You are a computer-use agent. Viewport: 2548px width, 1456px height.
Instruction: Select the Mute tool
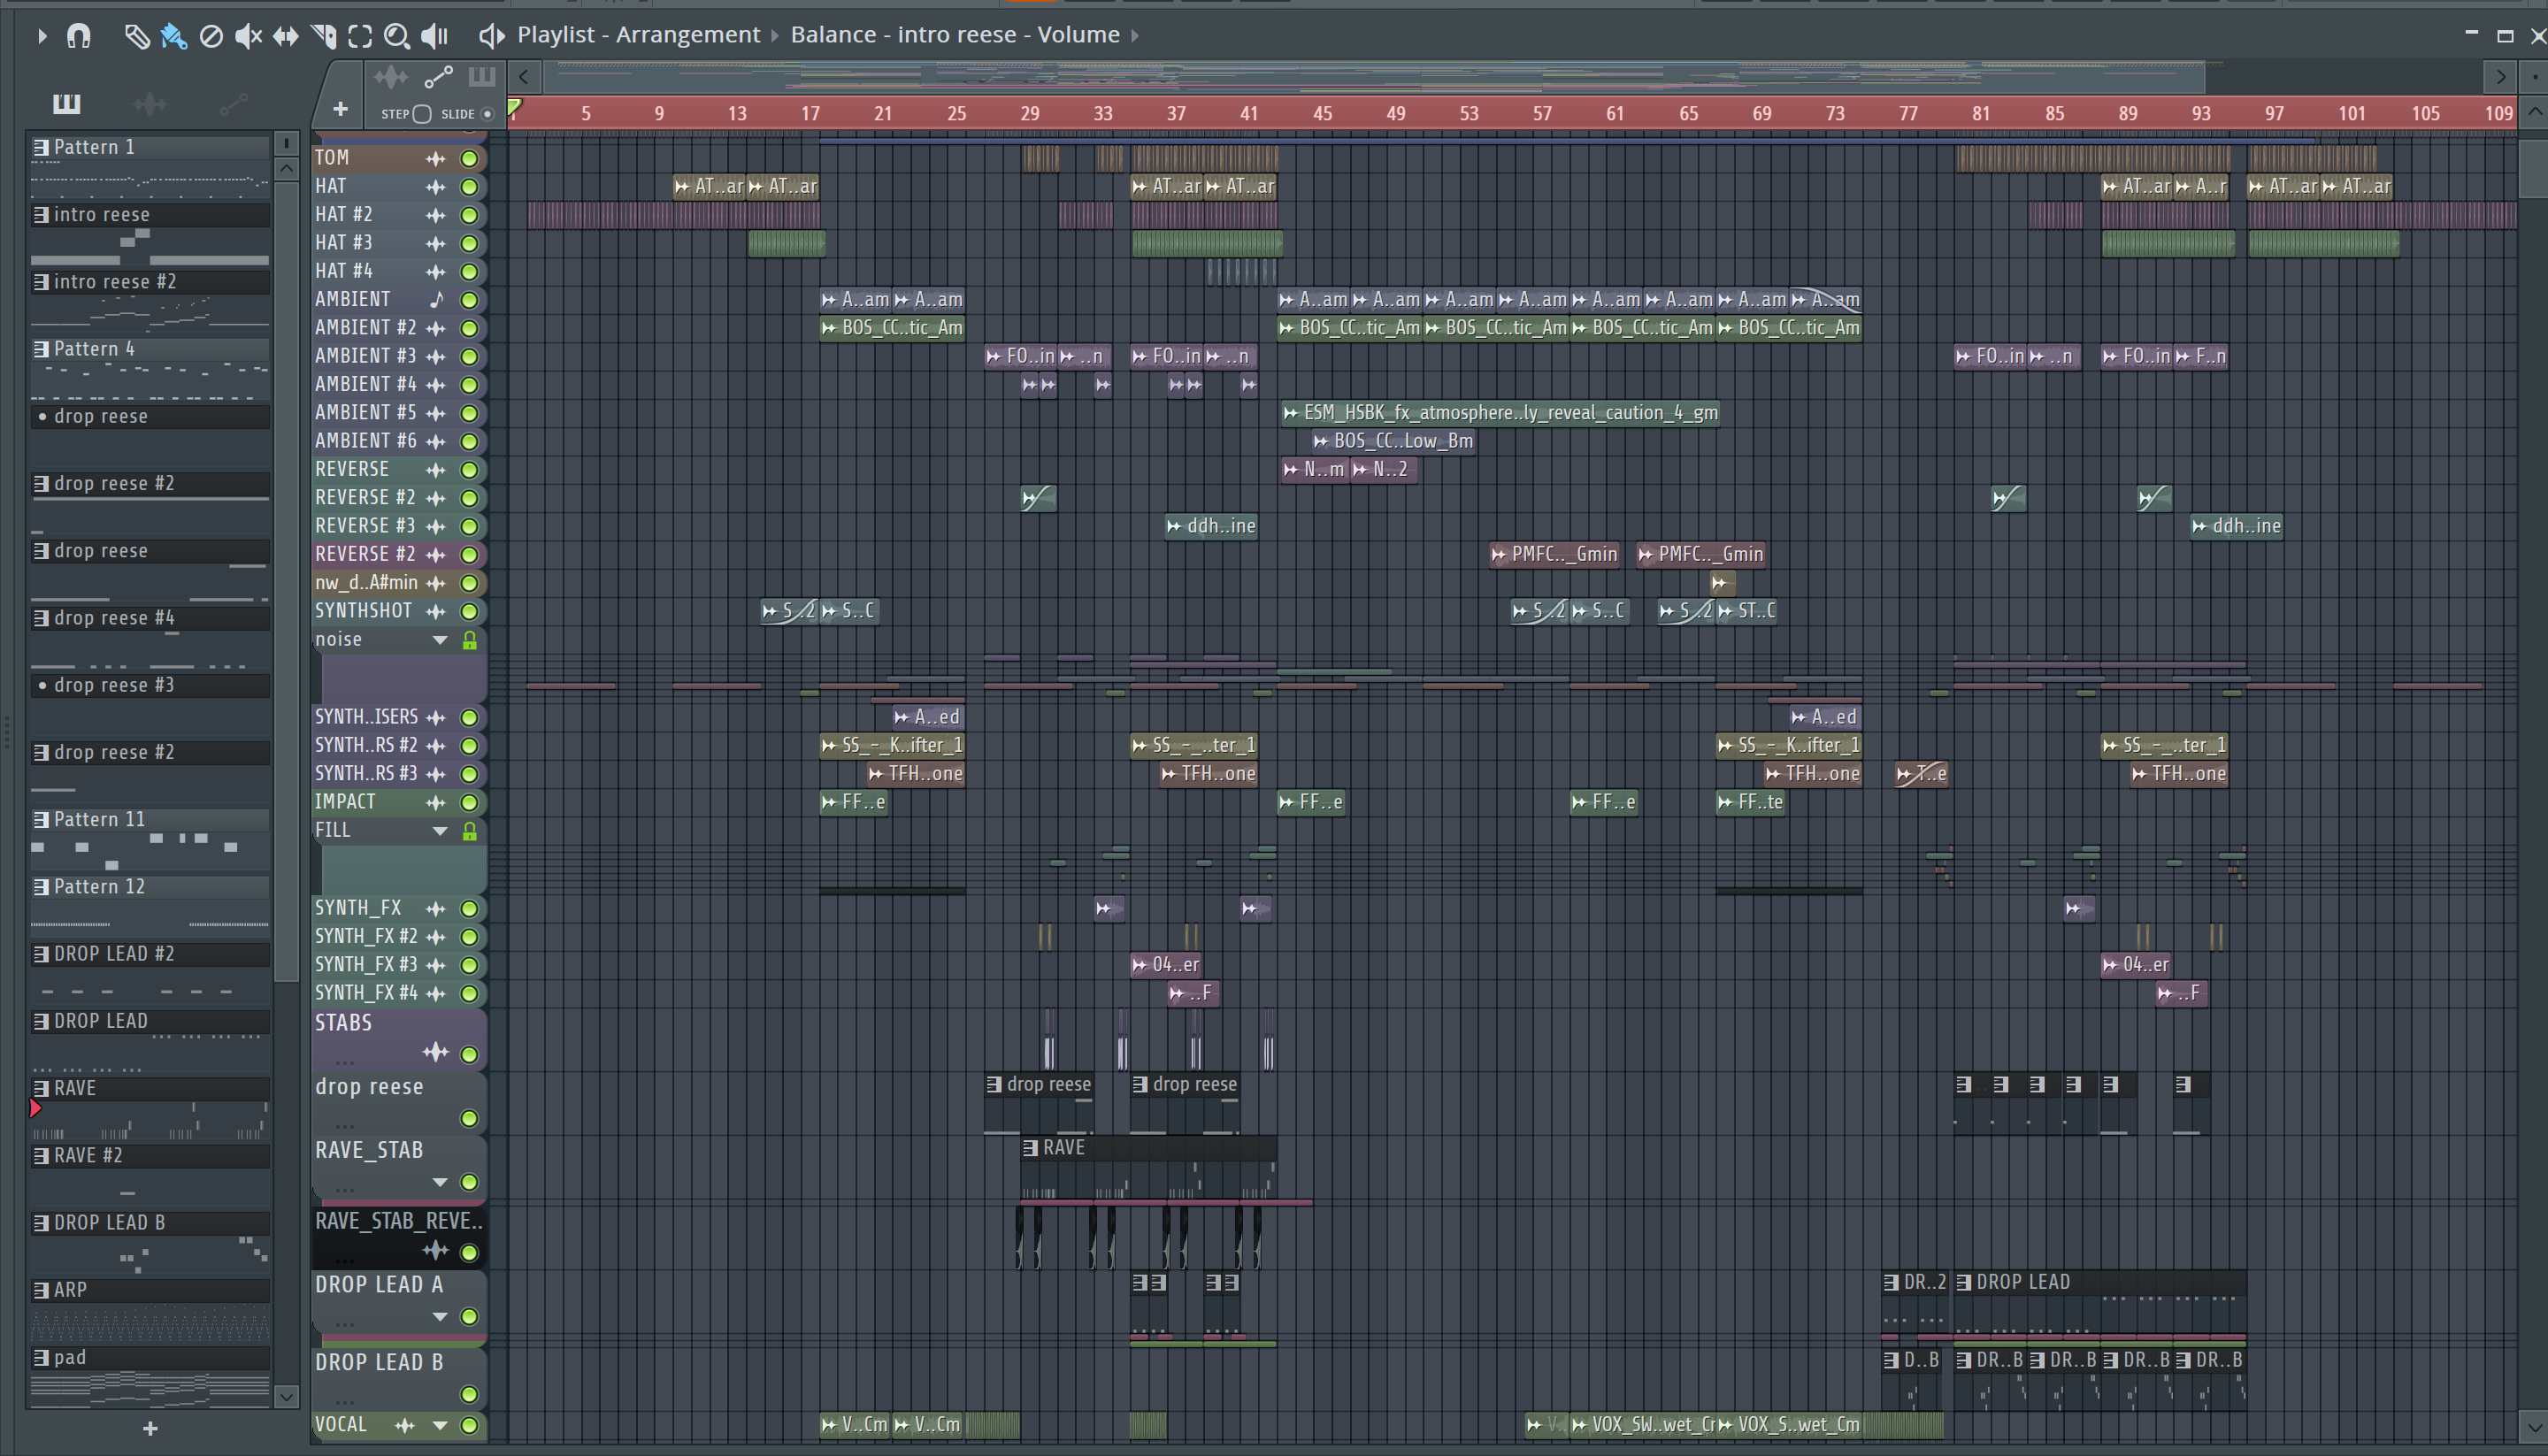(248, 37)
